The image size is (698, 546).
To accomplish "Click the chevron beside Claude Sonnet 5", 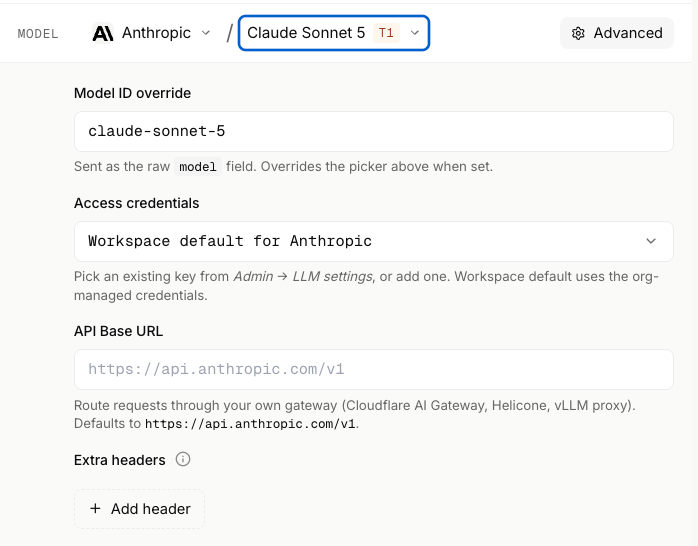I will coord(414,33).
